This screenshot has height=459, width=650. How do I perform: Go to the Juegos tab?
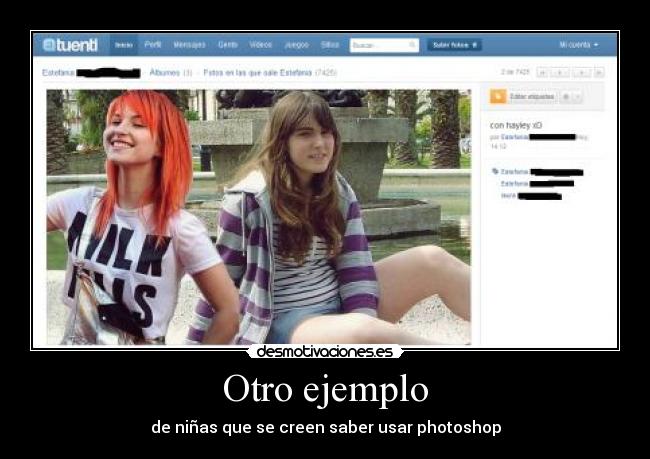(x=297, y=45)
